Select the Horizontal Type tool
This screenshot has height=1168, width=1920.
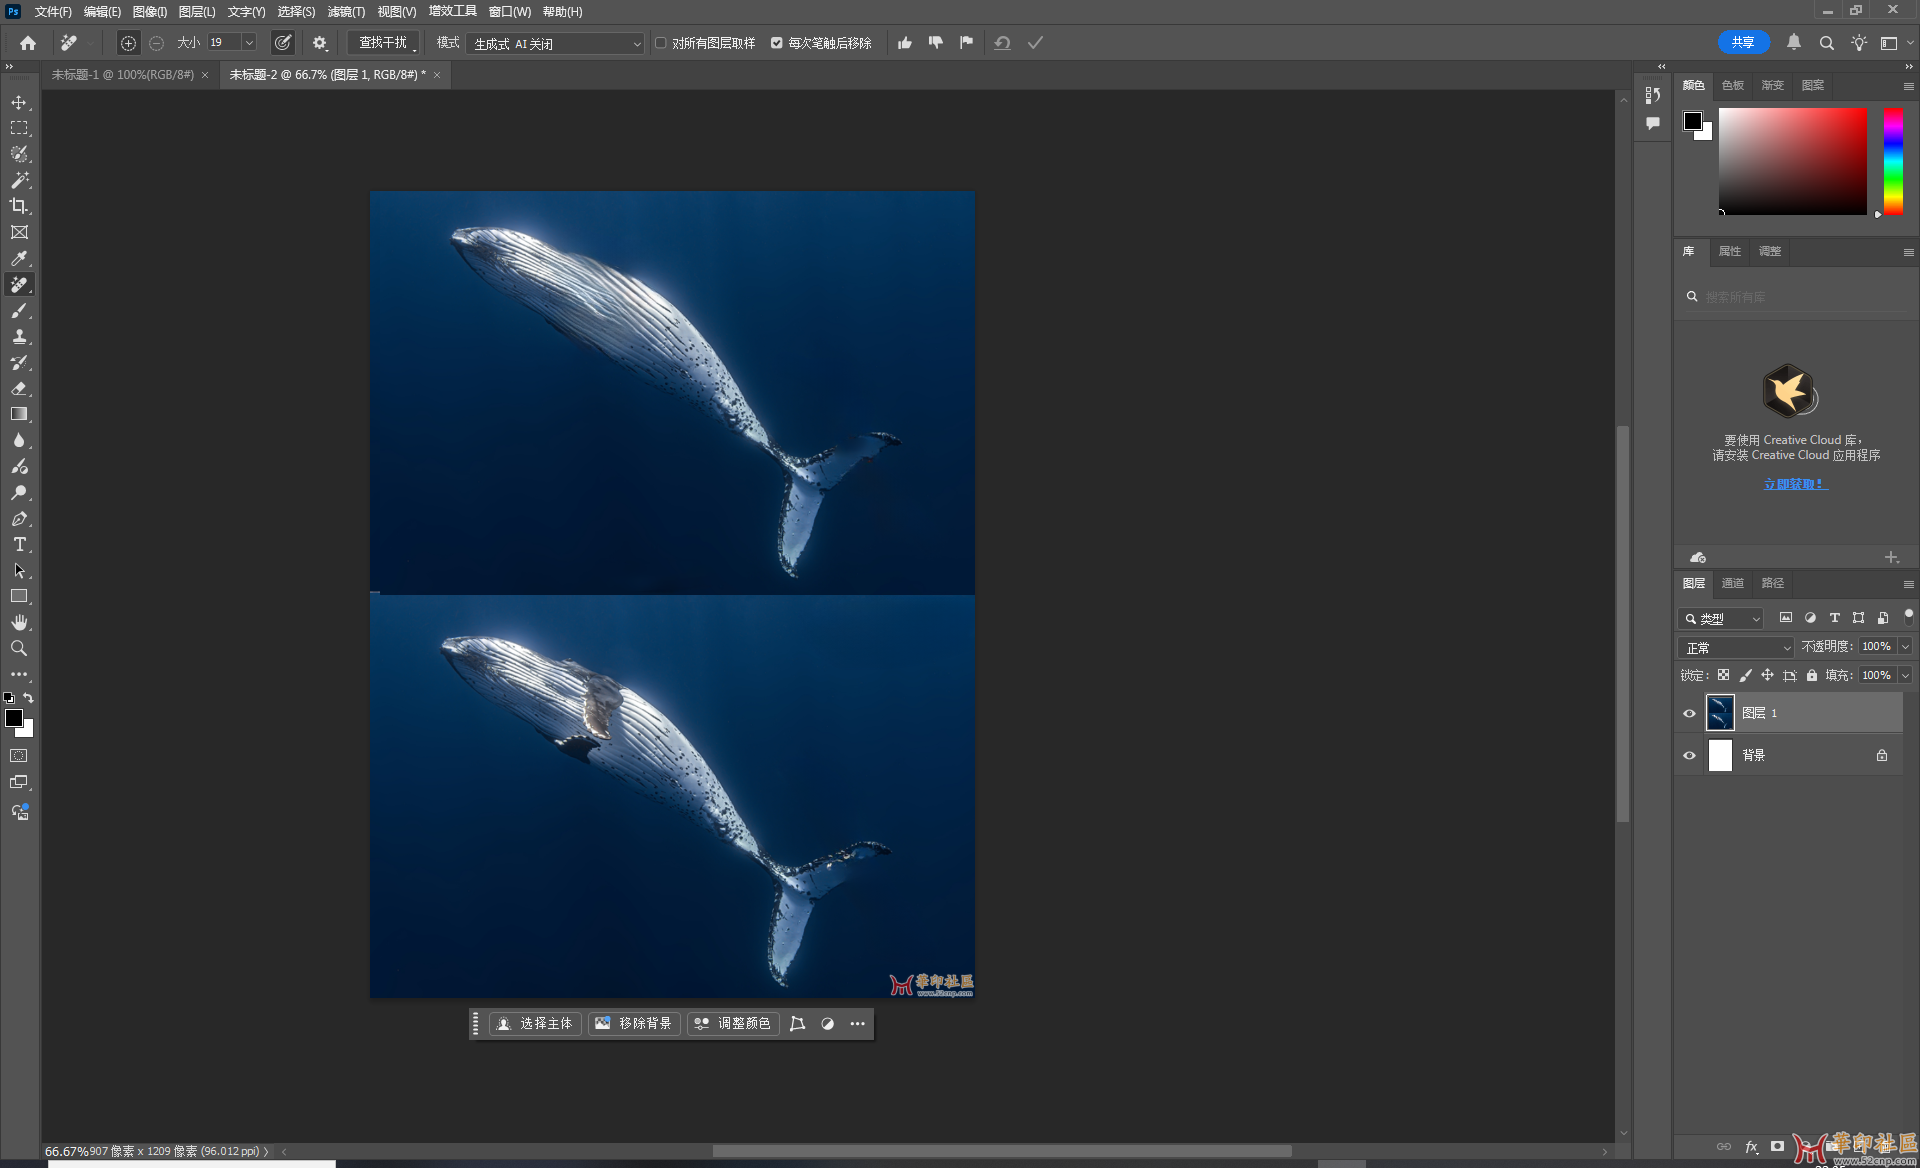click(x=19, y=544)
